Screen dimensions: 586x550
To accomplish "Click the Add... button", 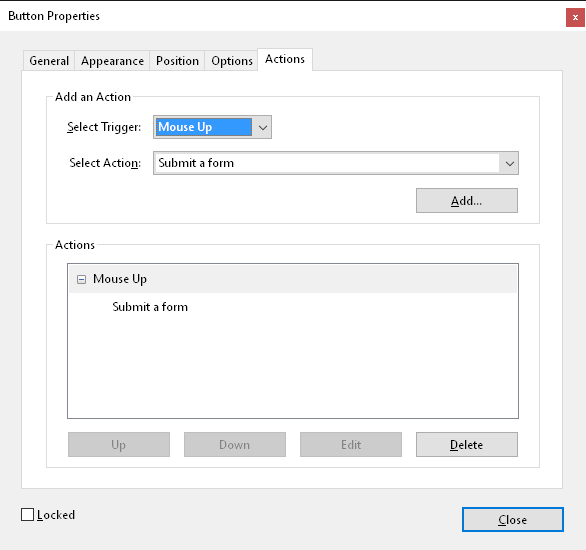I will tap(467, 201).
